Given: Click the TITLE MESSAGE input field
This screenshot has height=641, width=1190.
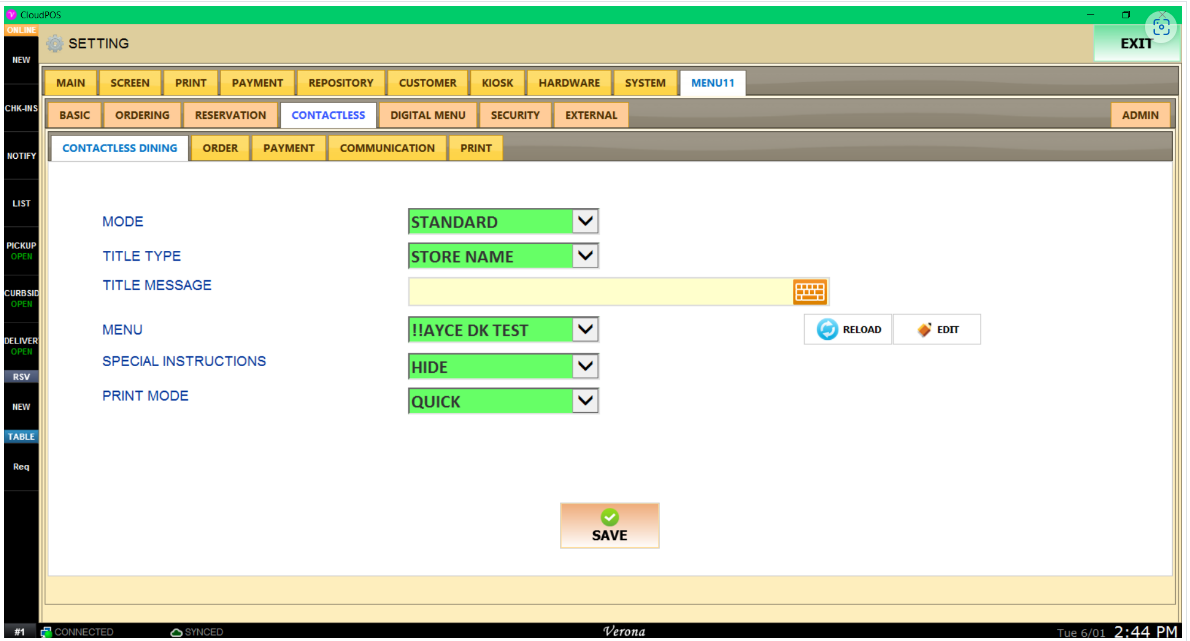Looking at the screenshot, I should point(600,291).
